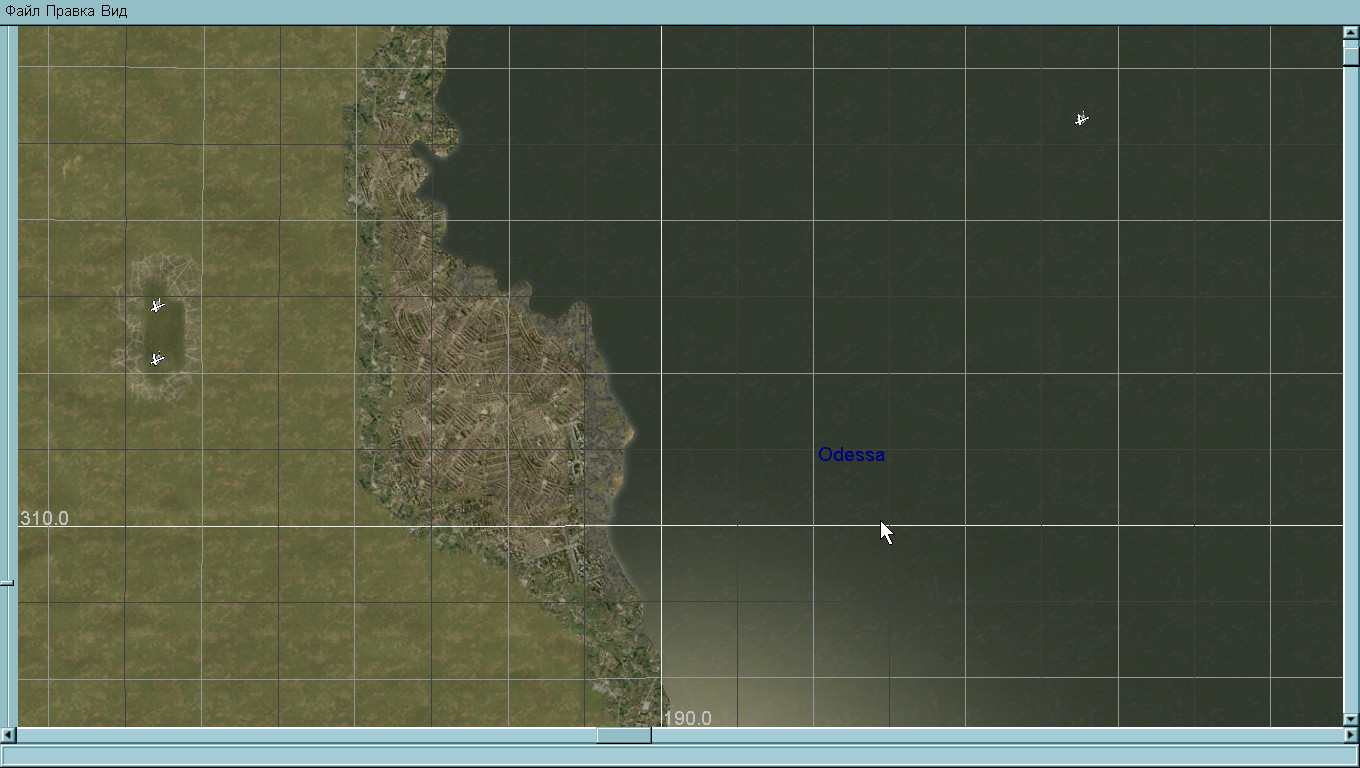This screenshot has width=1360, height=768.
Task: Select the lower aircraft icon on the airfield
Action: 157,358
